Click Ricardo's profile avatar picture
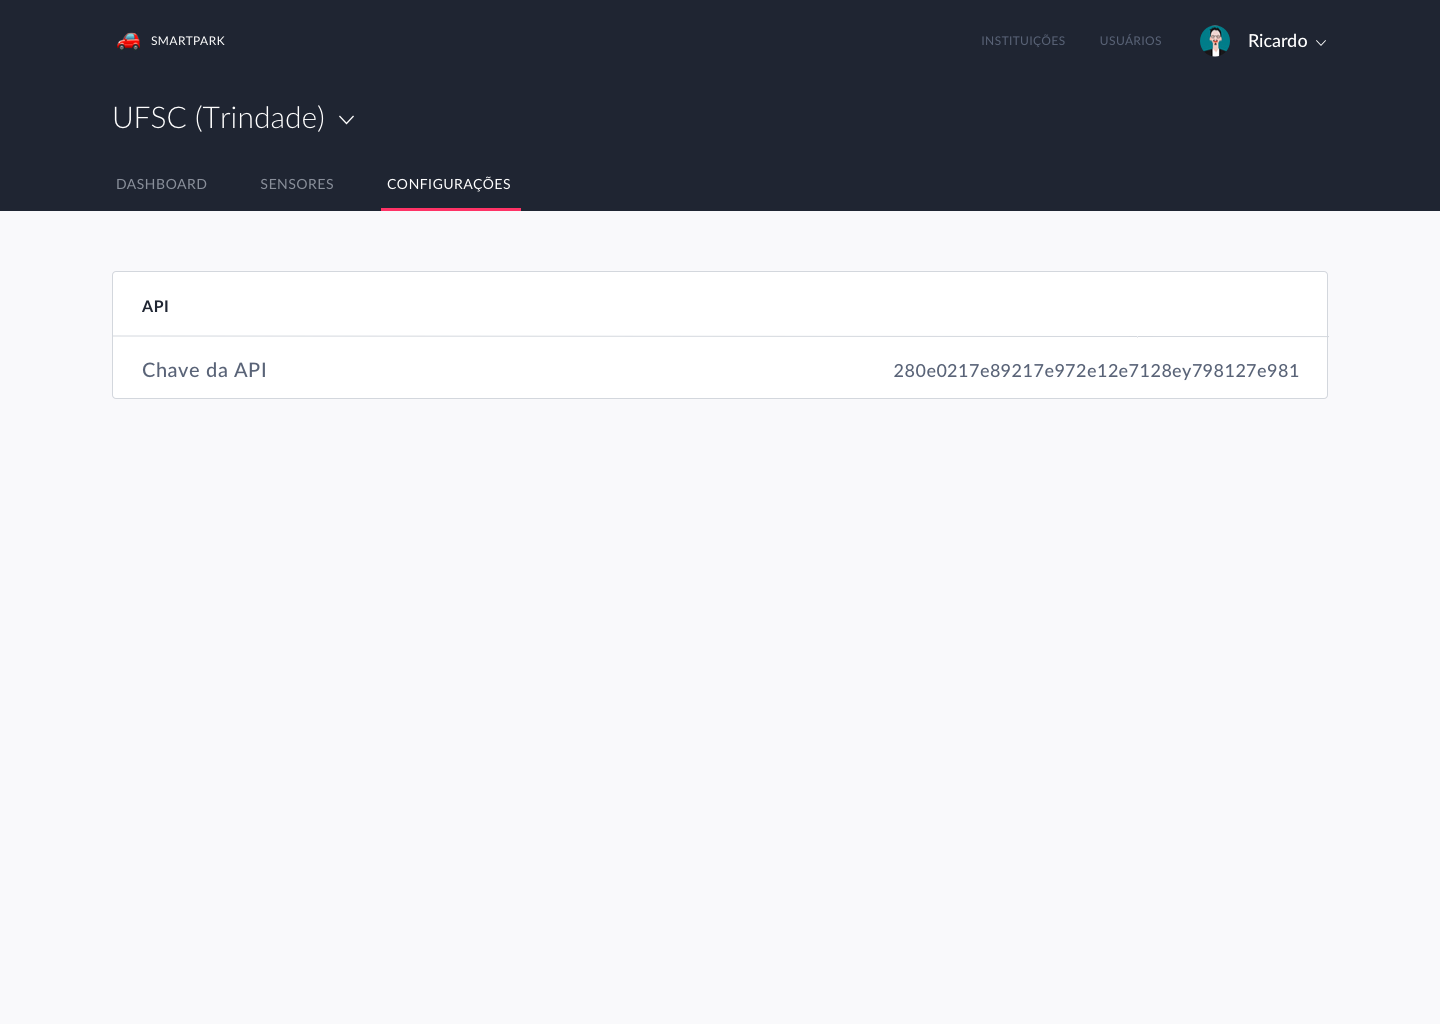Viewport: 1440px width, 1024px height. pos(1214,41)
